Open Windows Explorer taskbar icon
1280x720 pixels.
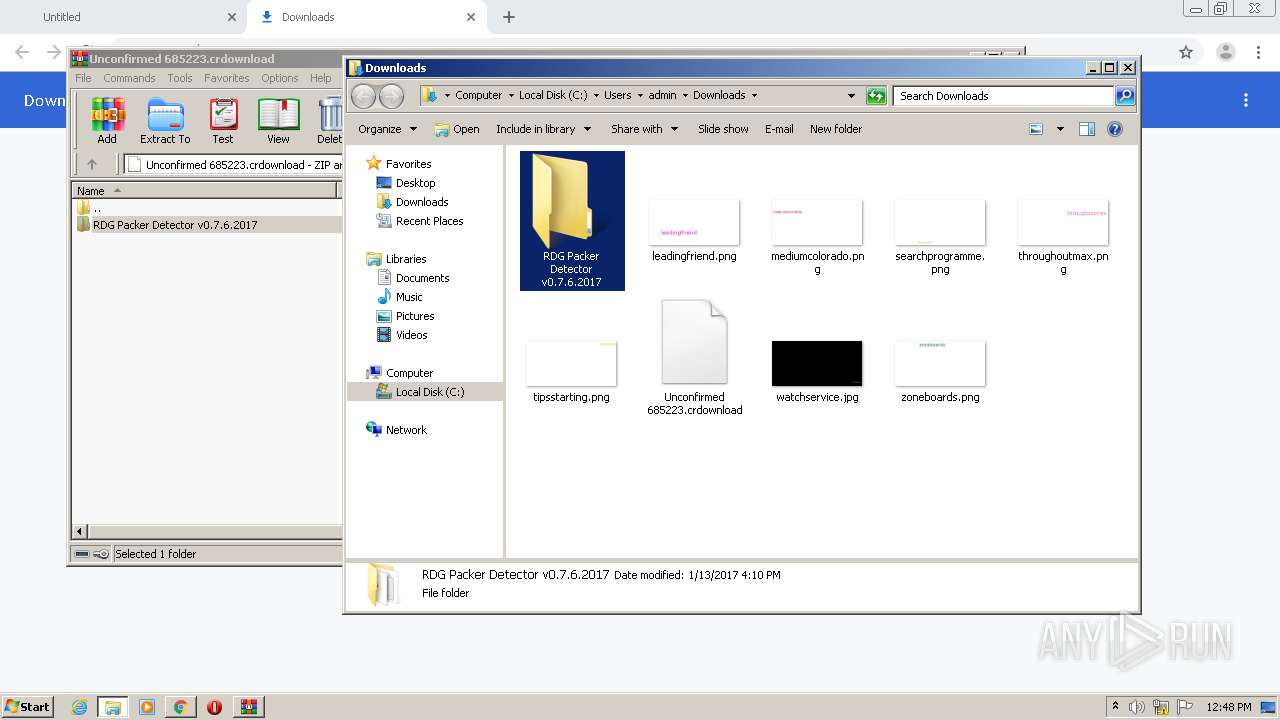coord(113,707)
